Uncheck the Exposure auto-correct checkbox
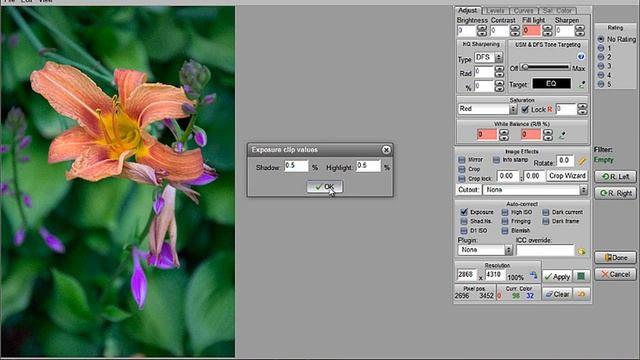The height and width of the screenshot is (360, 640). click(x=464, y=212)
